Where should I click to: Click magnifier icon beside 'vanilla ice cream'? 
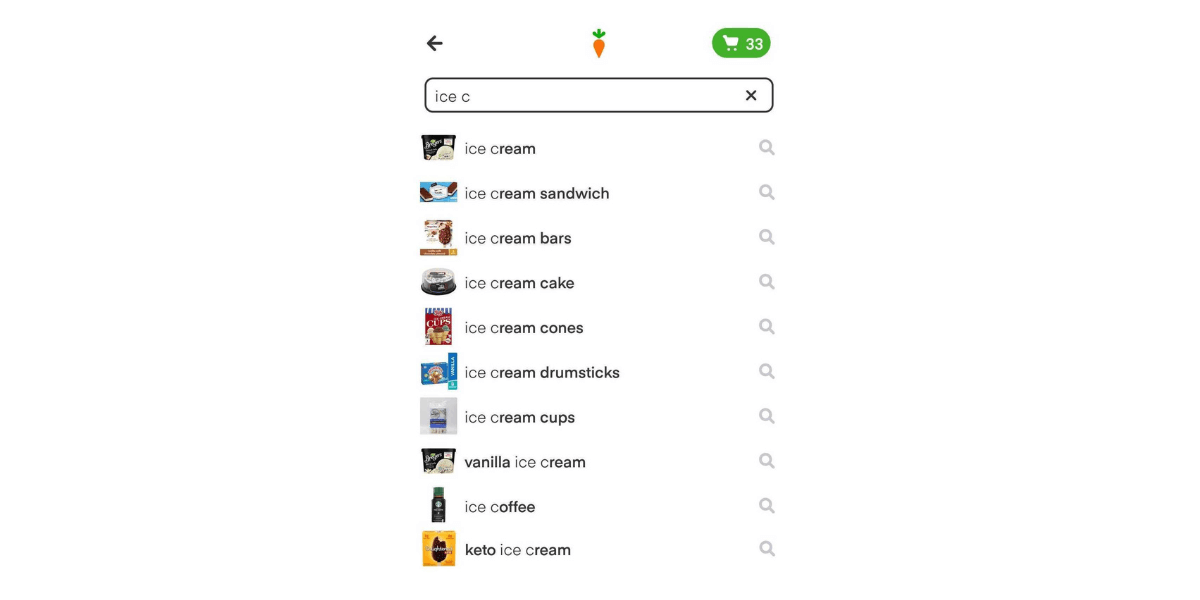[766, 461]
